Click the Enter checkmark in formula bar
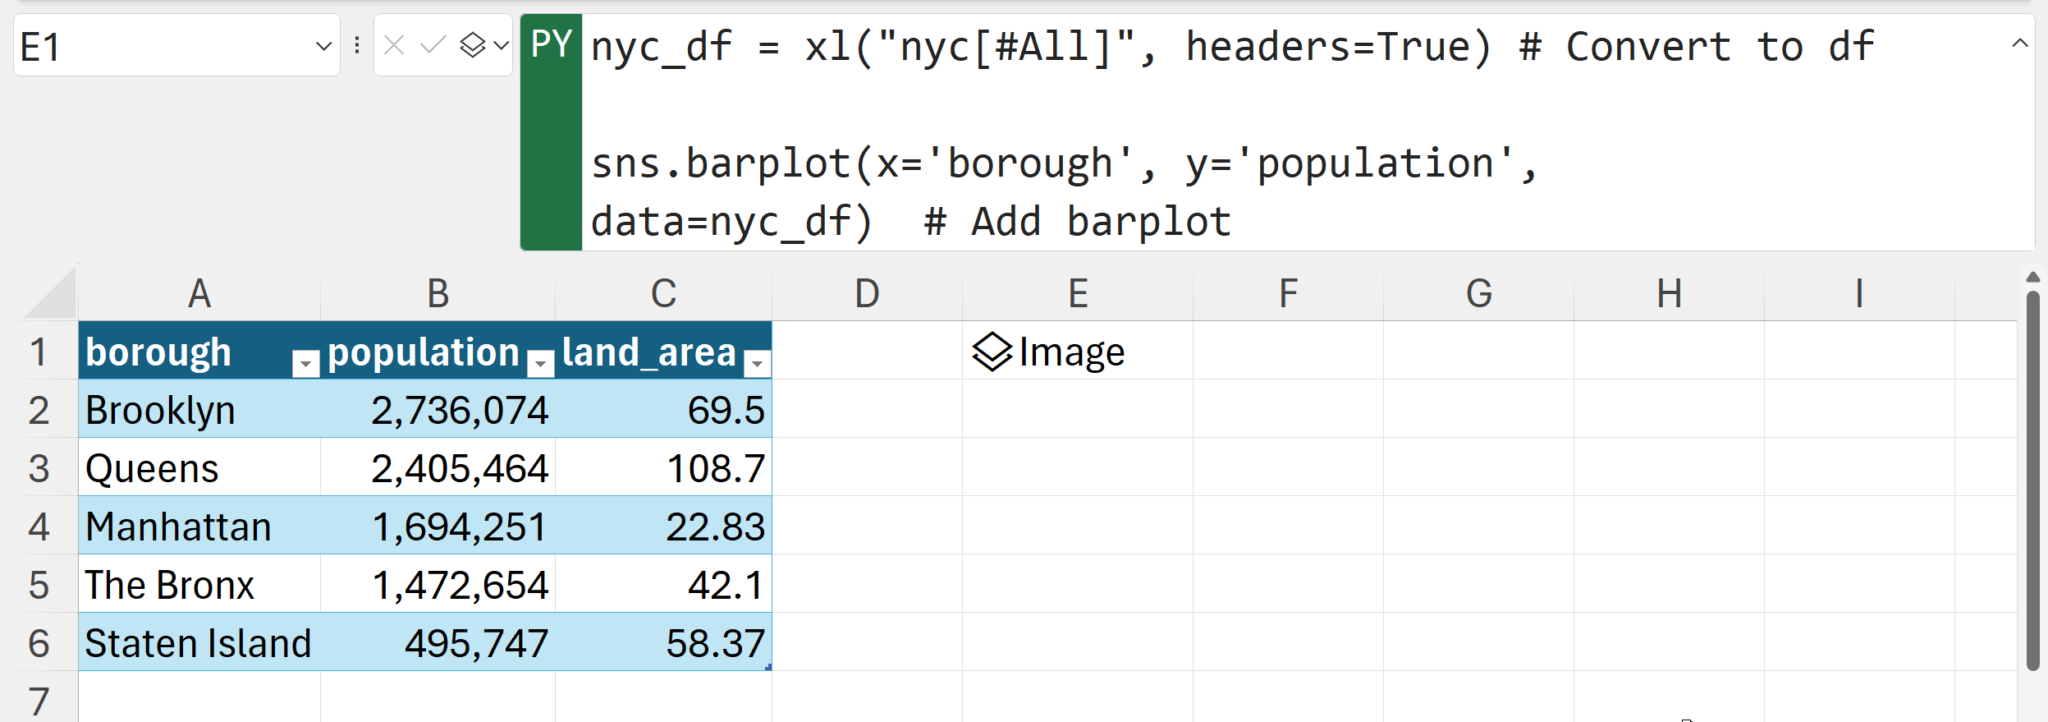 tap(432, 46)
